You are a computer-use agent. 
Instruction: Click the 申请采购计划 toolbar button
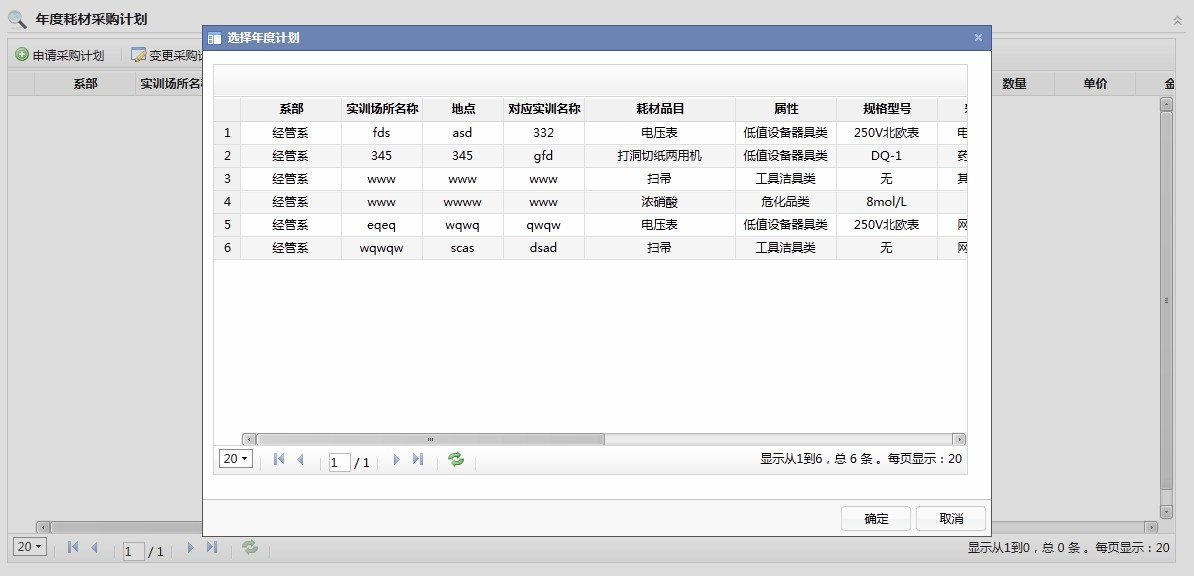60,55
